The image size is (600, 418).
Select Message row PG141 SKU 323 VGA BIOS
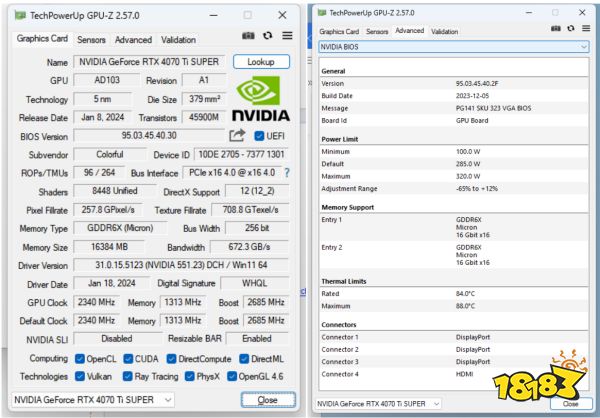(454, 108)
